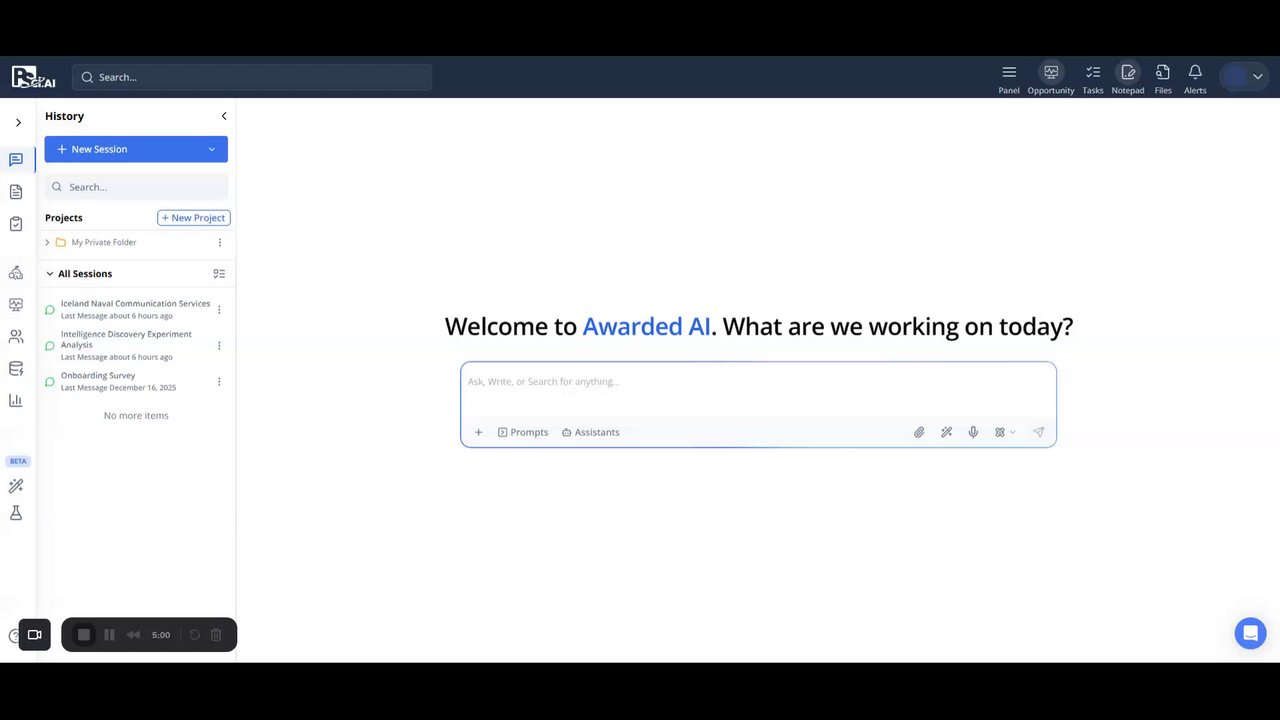Open the Tasks list
1280x720 pixels.
[1093, 79]
